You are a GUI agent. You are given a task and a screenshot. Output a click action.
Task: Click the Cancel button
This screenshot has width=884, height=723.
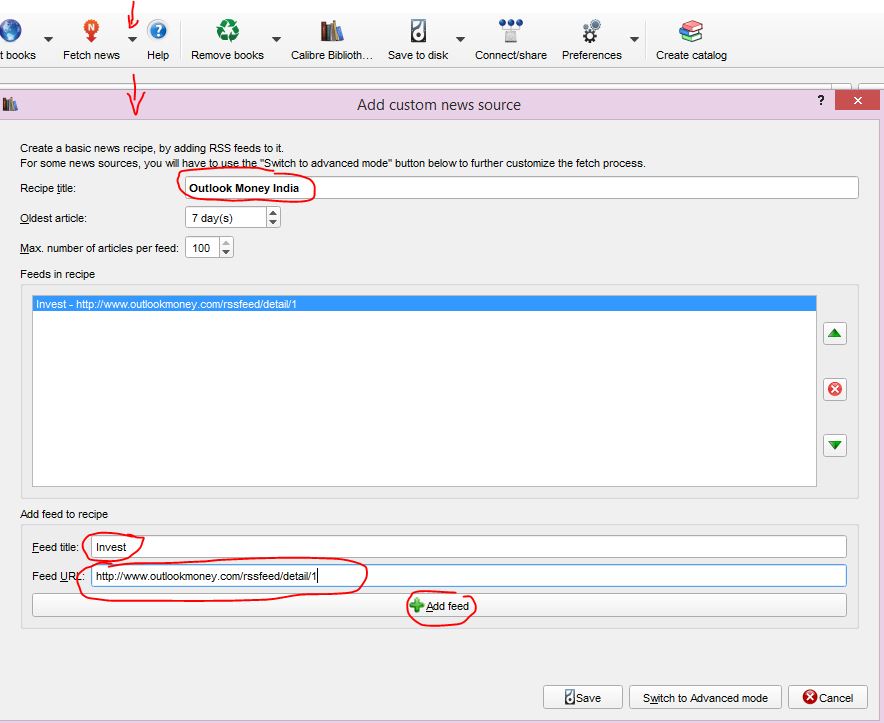828,697
